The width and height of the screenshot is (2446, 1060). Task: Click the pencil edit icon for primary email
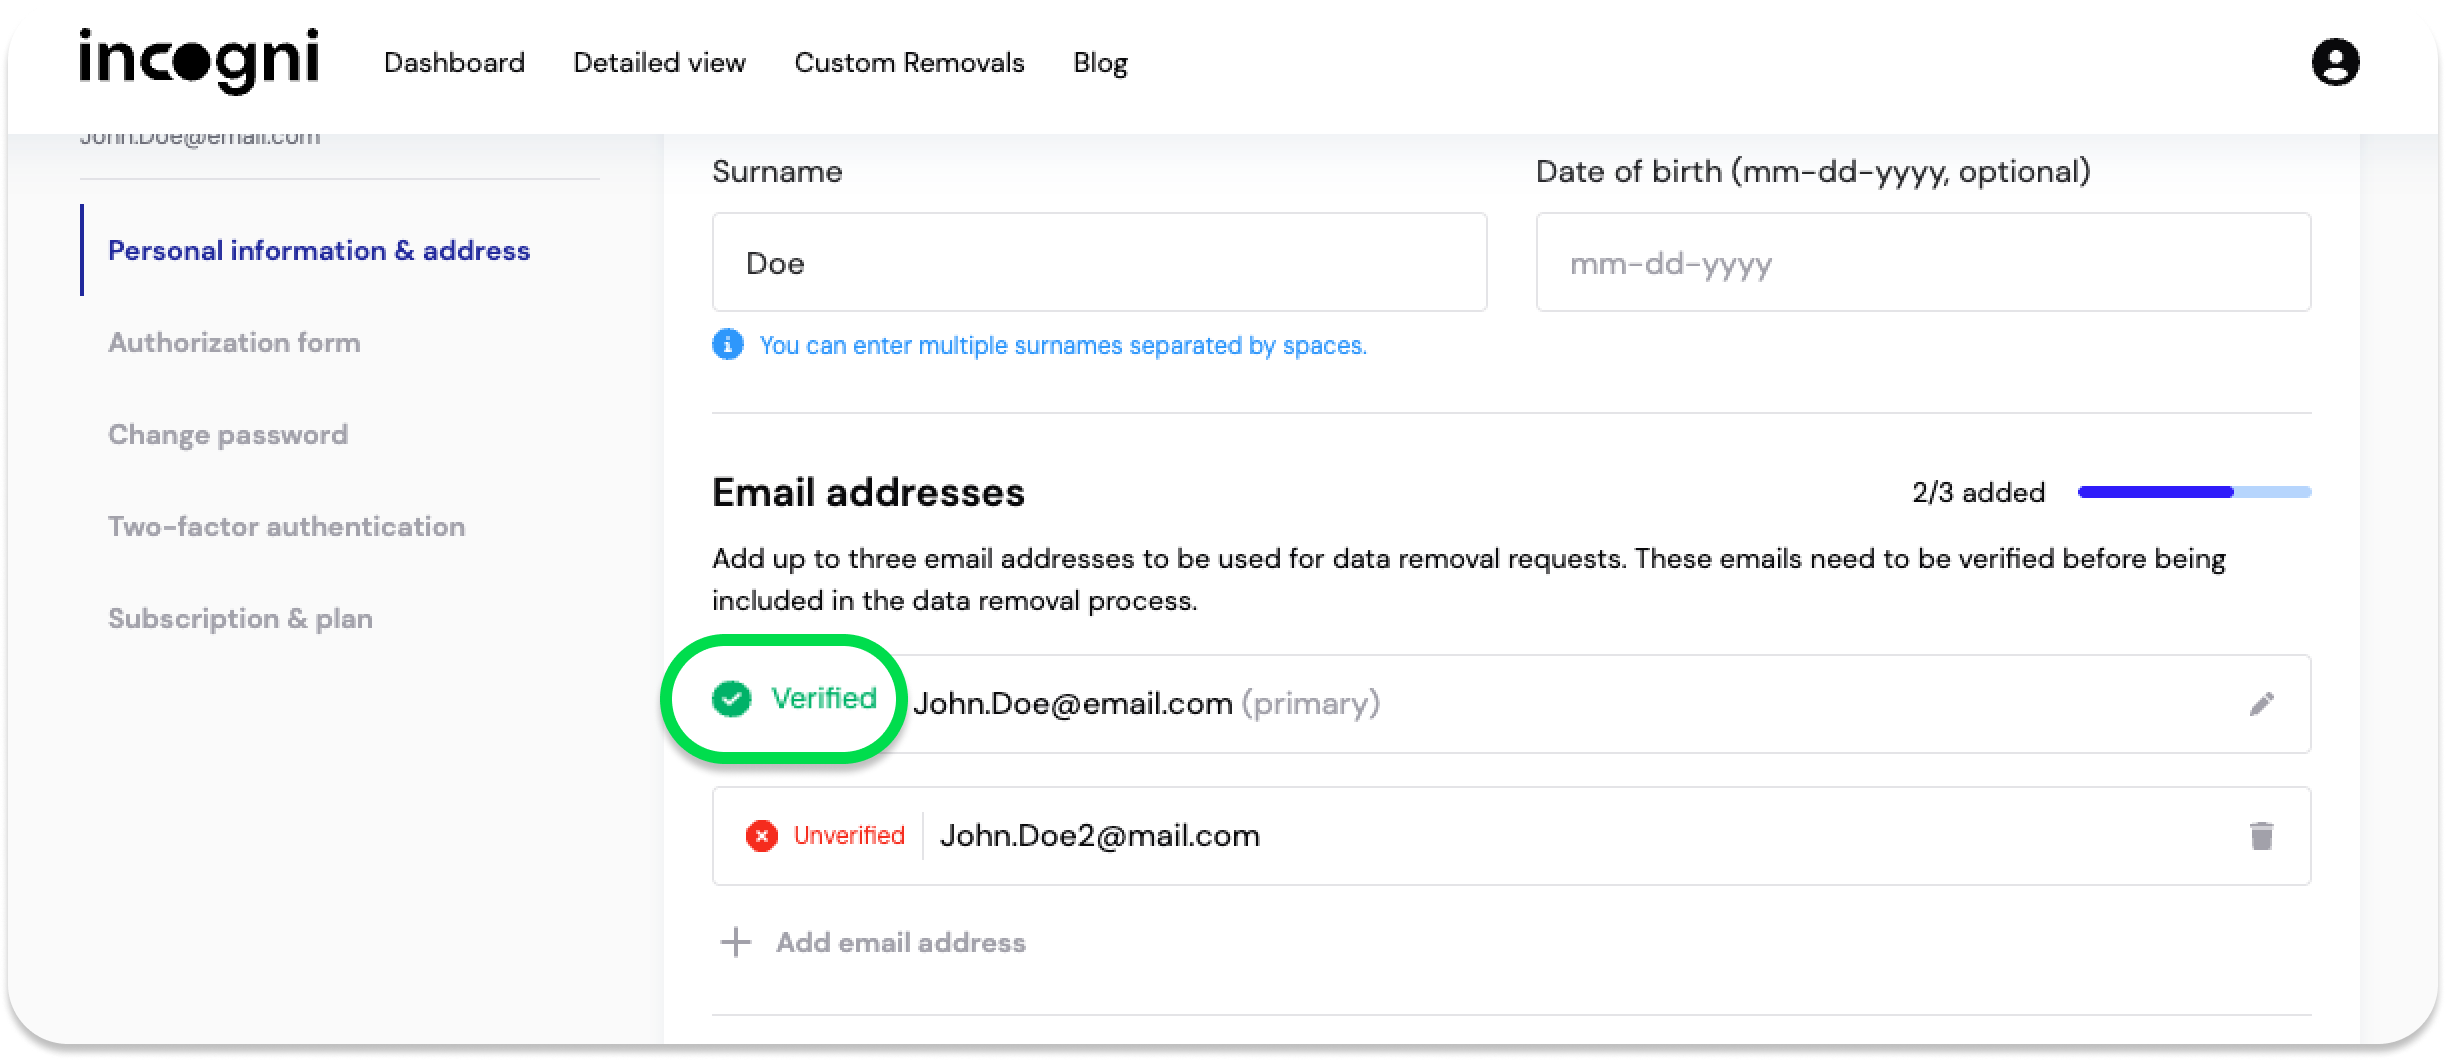coord(2261,704)
